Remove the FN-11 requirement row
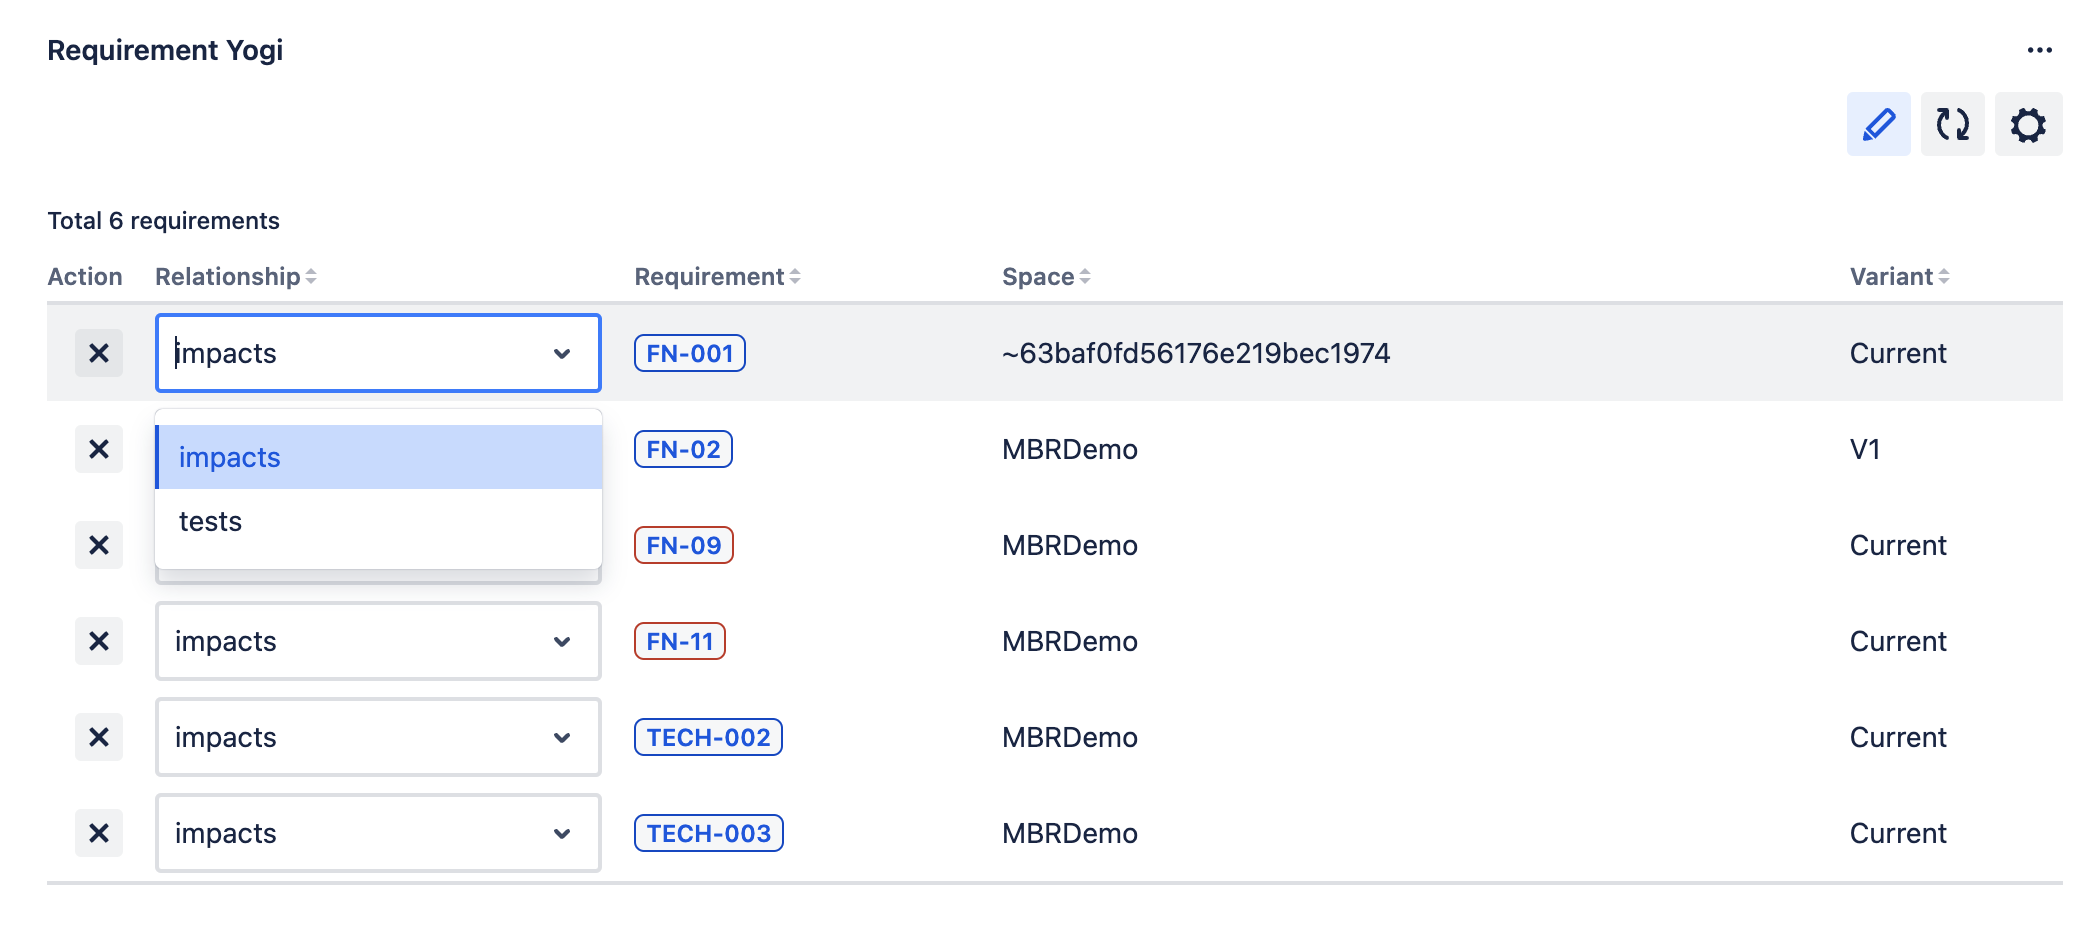2100x940 pixels. pos(99,641)
